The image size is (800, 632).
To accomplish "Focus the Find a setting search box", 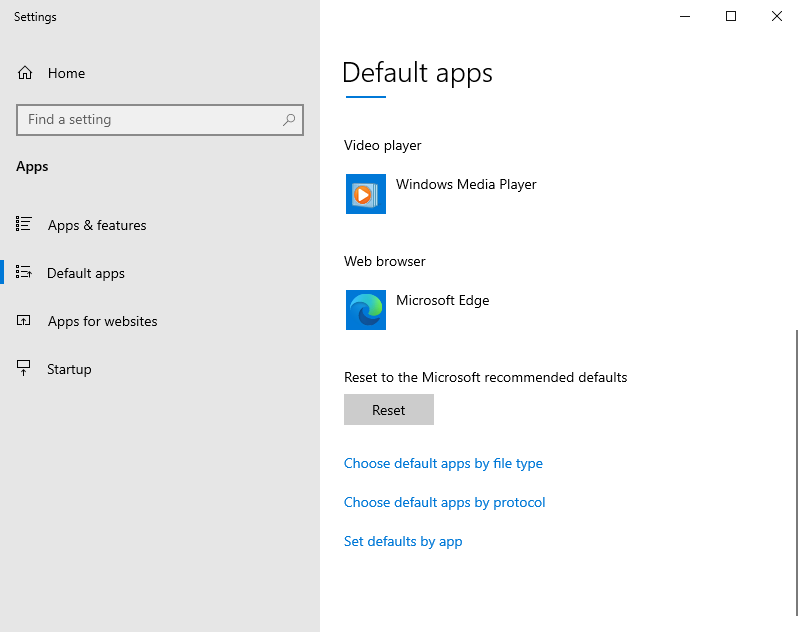I will pos(160,120).
